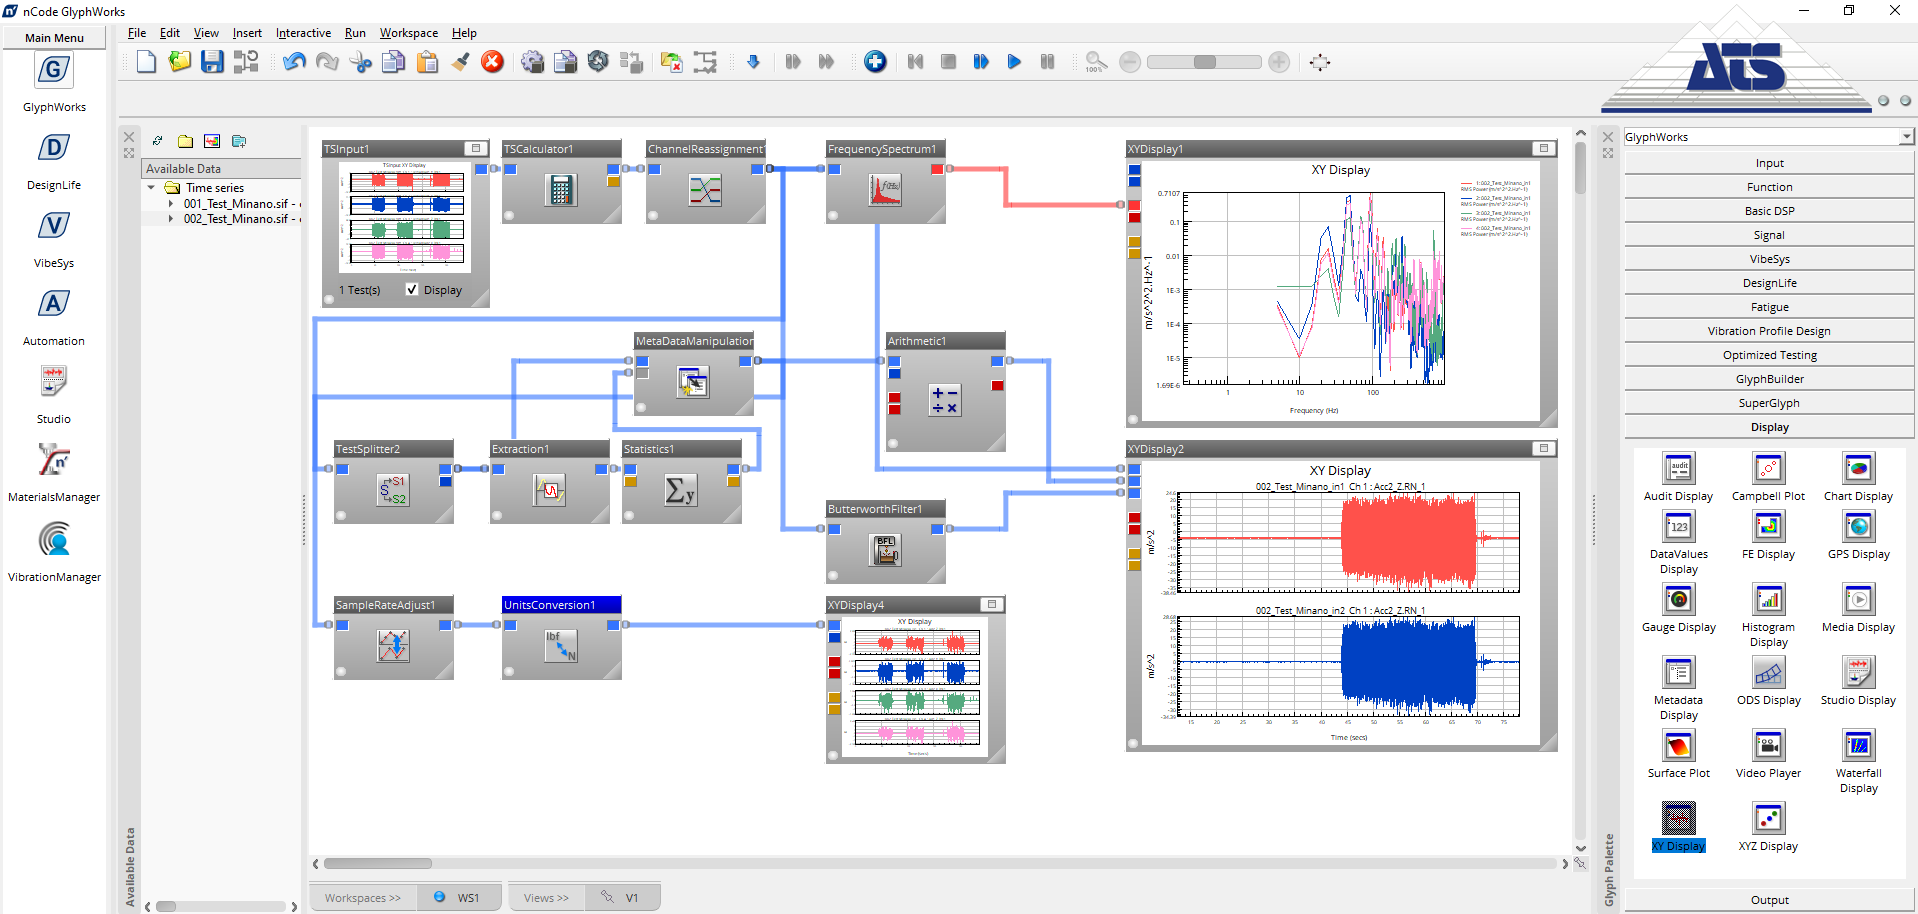1918x914 pixels.
Task: Launch MaterialsManager from the sidebar
Action: pyautogui.click(x=54, y=460)
